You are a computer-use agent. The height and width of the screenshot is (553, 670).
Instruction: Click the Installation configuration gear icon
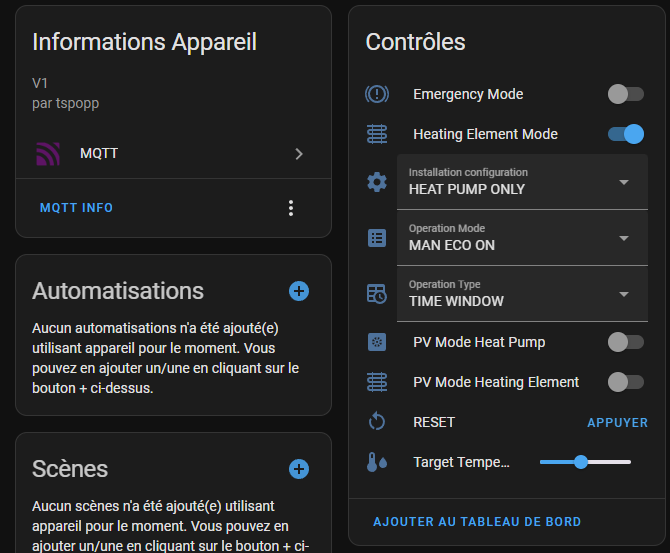[x=377, y=182]
